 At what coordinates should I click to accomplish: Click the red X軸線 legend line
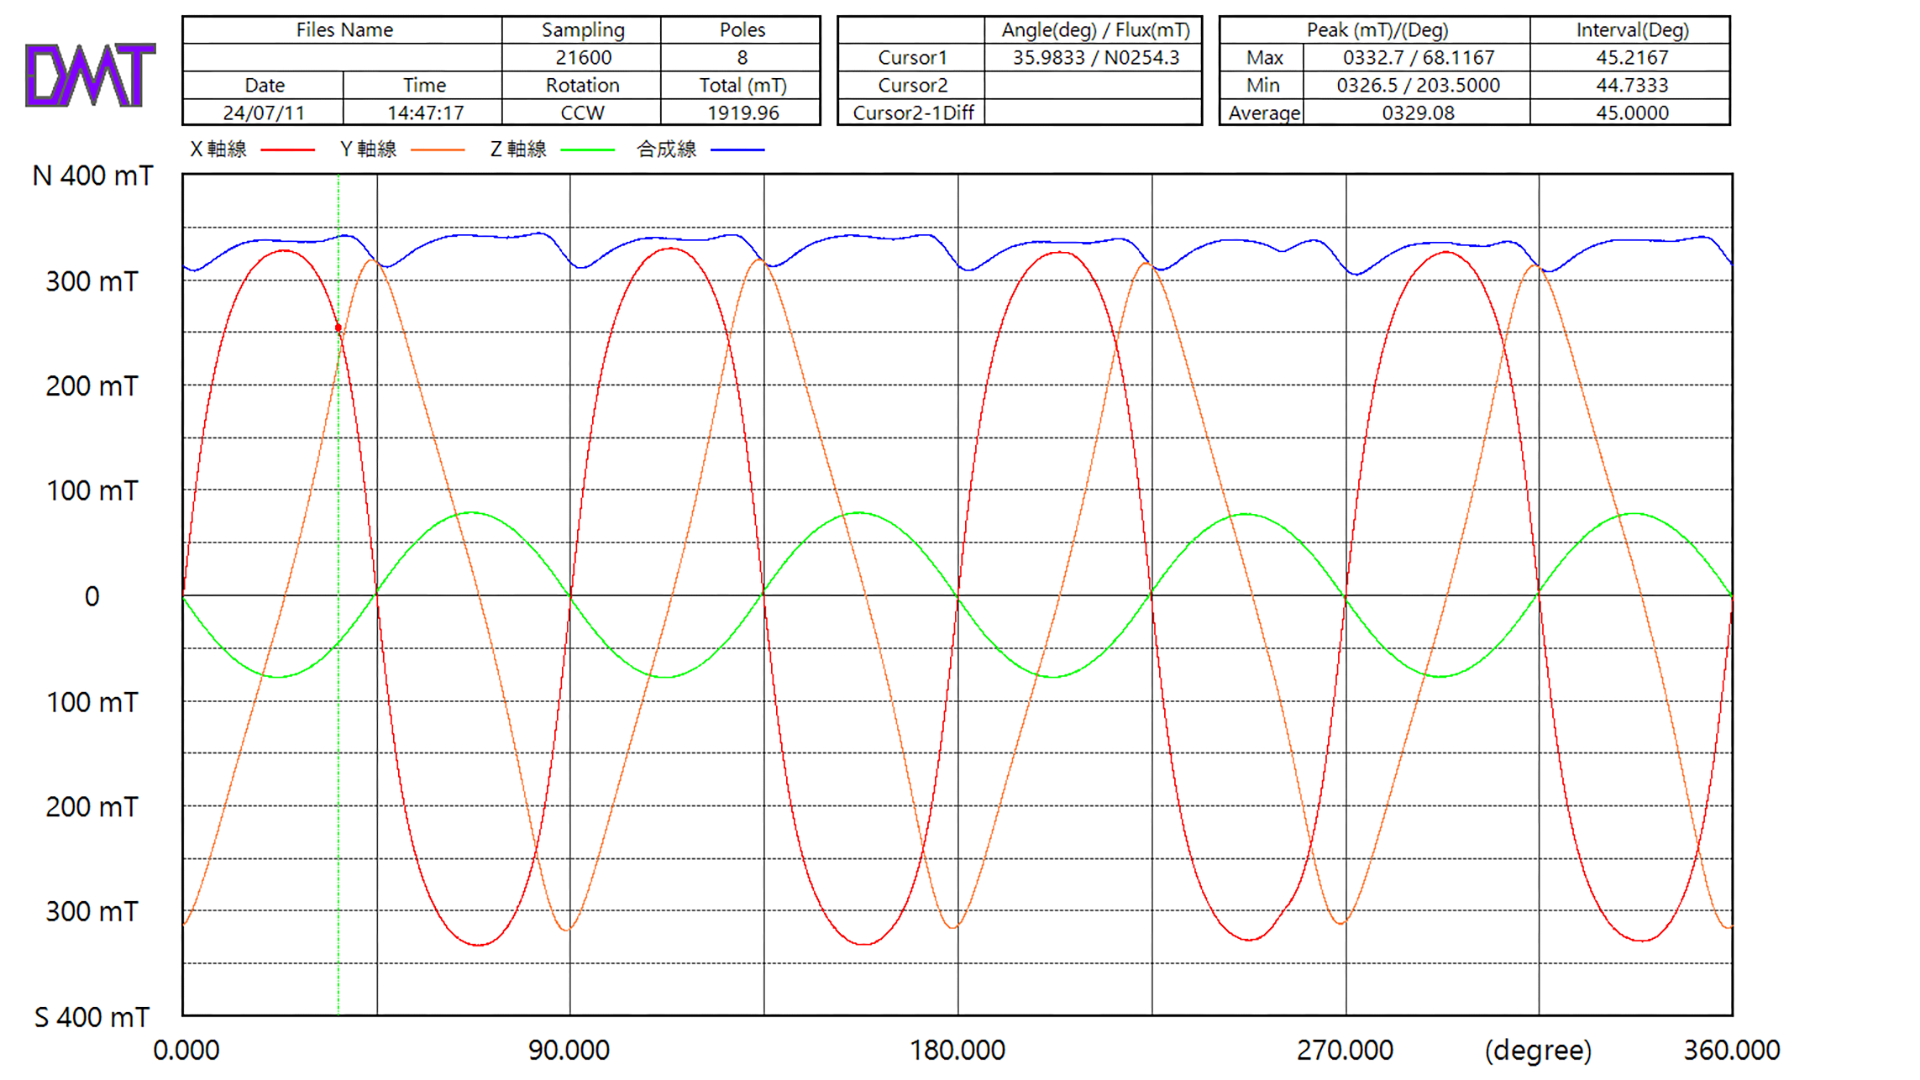(287, 150)
